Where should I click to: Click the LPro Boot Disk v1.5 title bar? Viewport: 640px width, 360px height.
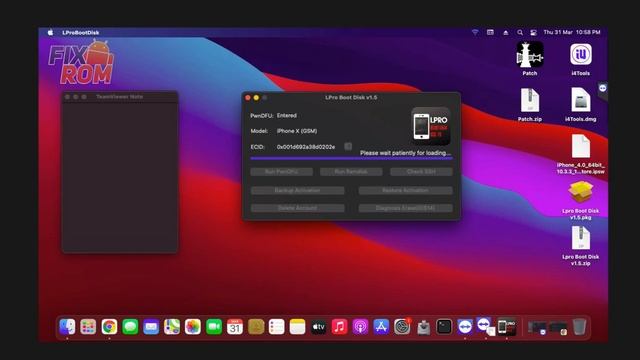(x=351, y=98)
